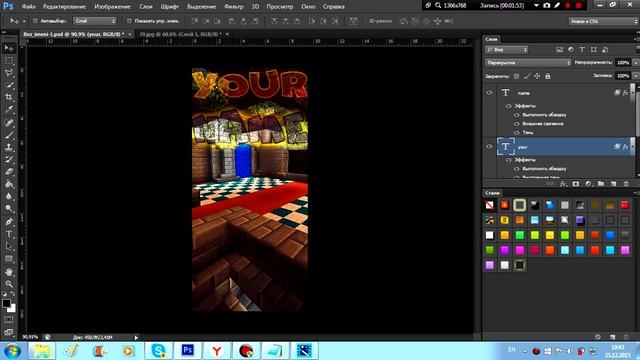640x360 pixels.
Task: Select the Lasso tool
Action: 9,73
